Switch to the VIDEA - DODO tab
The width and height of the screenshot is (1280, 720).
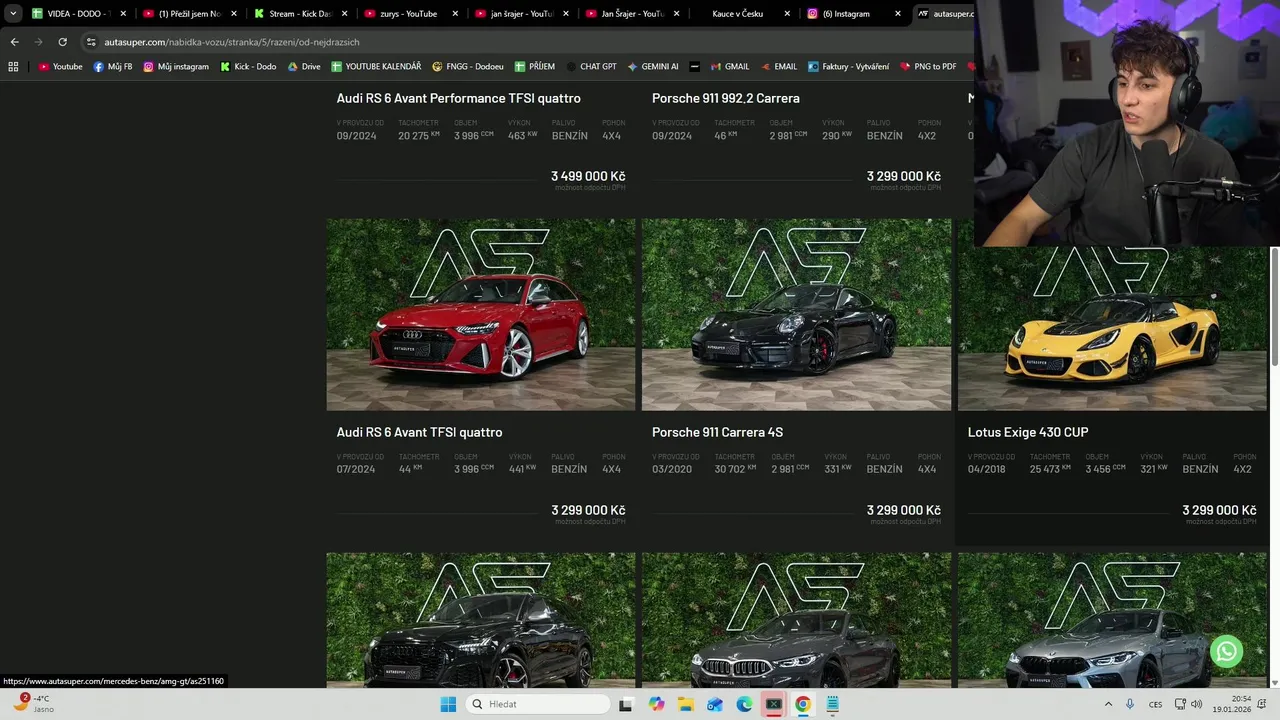(x=78, y=14)
